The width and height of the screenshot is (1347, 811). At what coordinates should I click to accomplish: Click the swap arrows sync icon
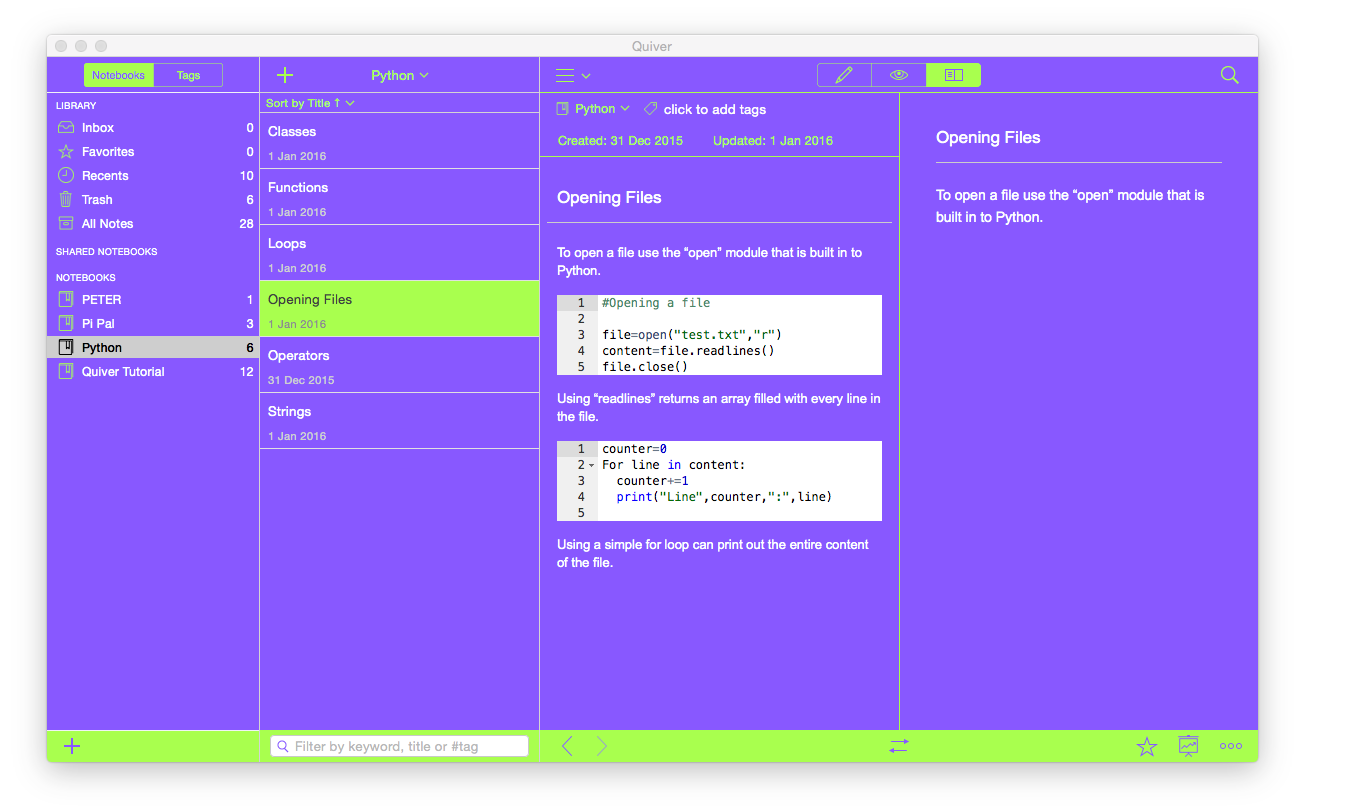tap(899, 746)
